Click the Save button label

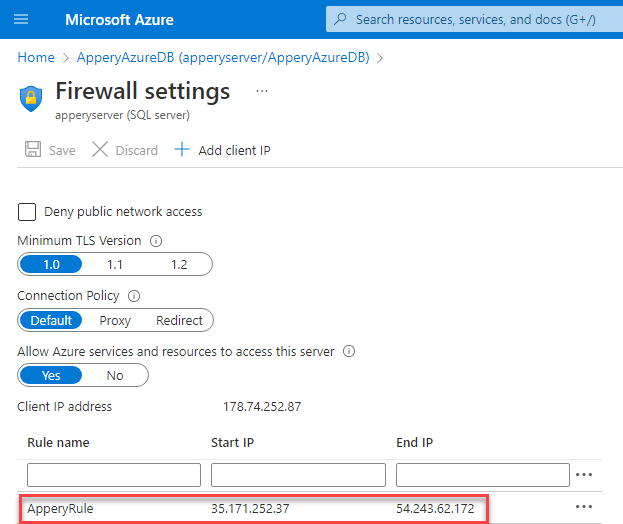coord(62,151)
